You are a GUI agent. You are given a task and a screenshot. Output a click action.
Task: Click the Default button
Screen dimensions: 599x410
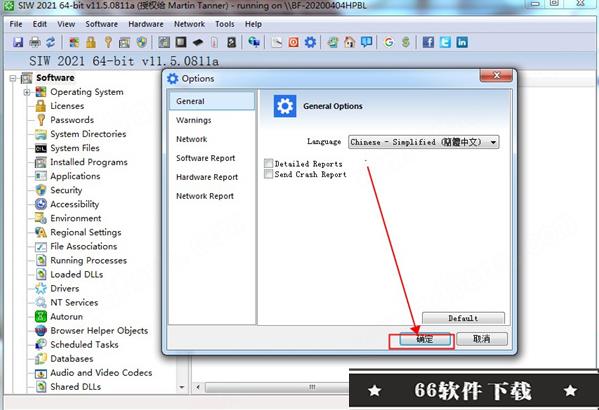pyautogui.click(x=463, y=318)
